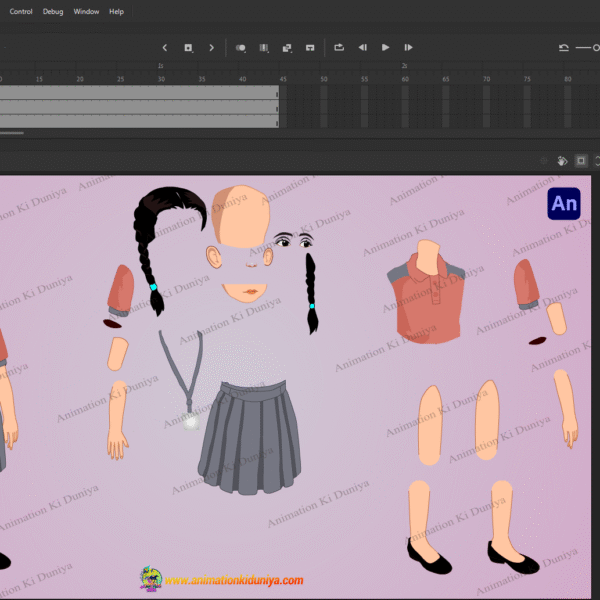
Task: Step forward one frame
Action: pos(408,47)
